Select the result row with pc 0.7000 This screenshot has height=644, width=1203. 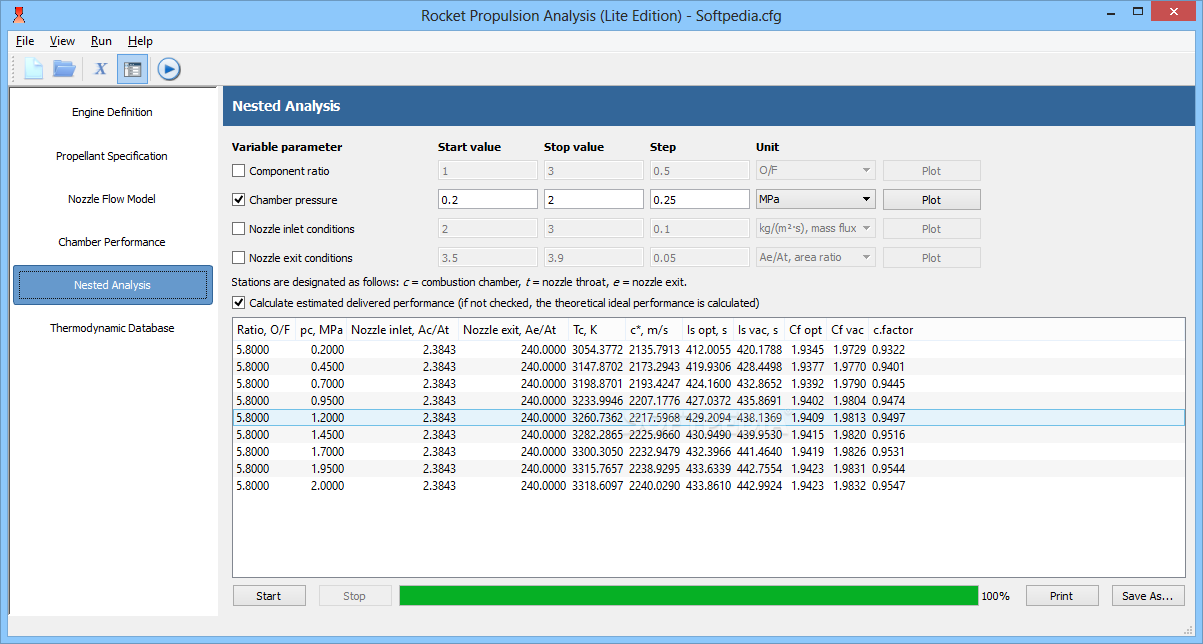(x=708, y=384)
